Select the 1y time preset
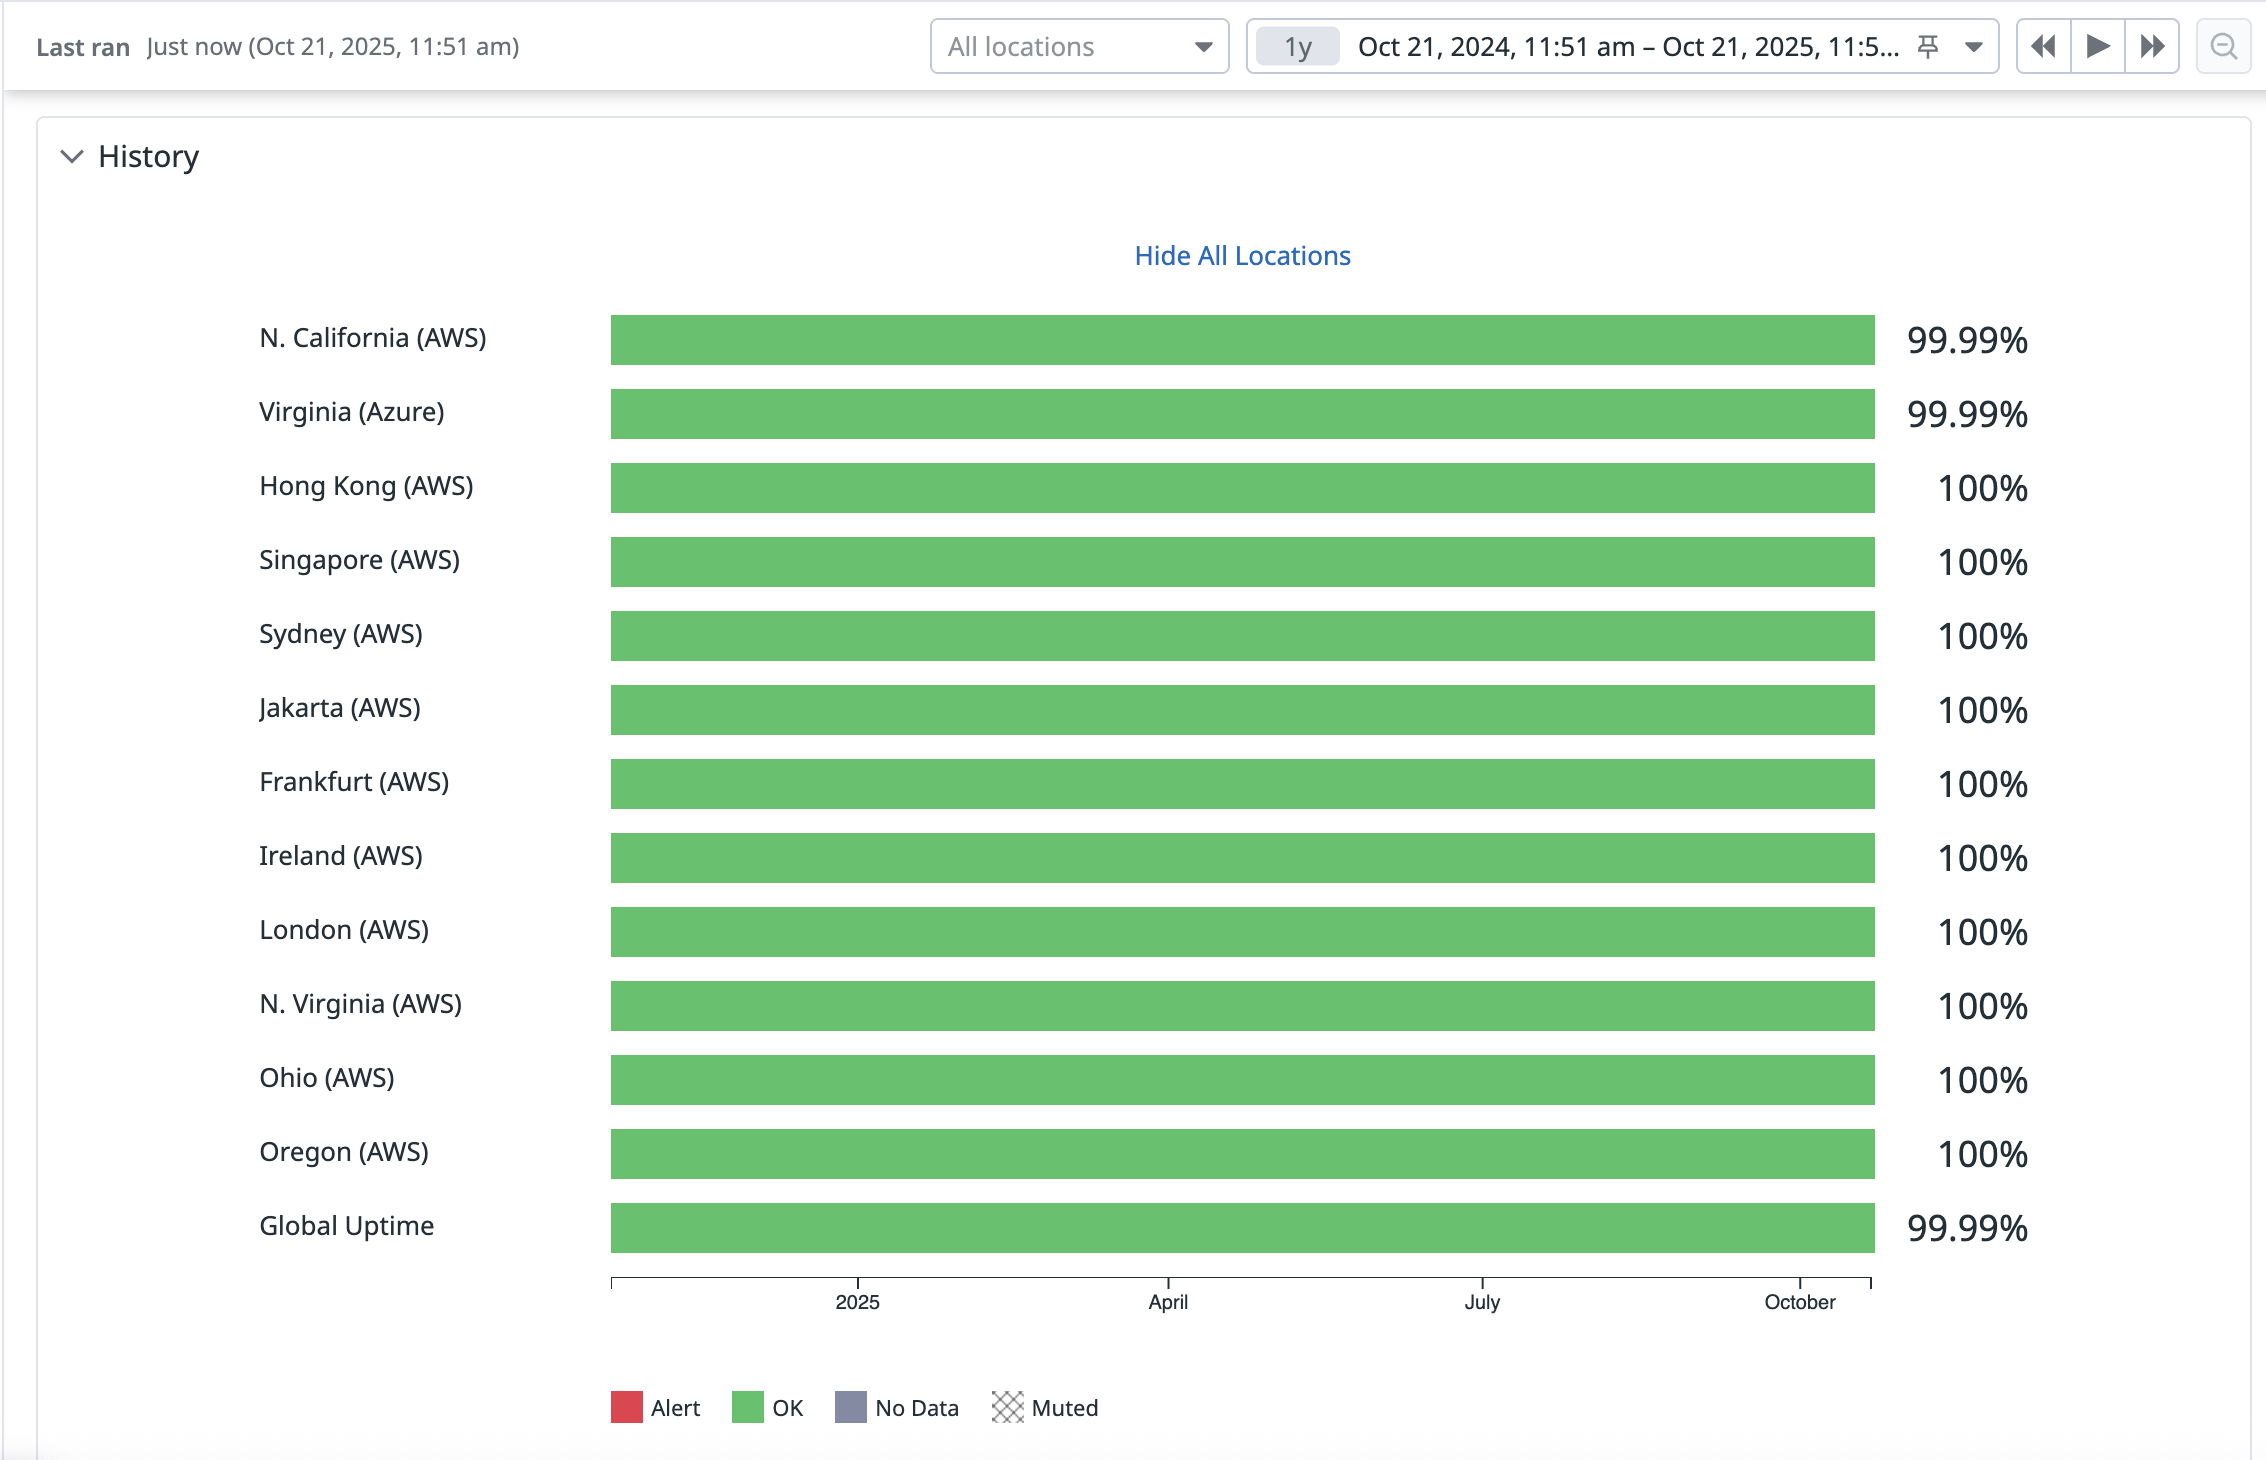The width and height of the screenshot is (2266, 1460). pyautogui.click(x=1297, y=46)
